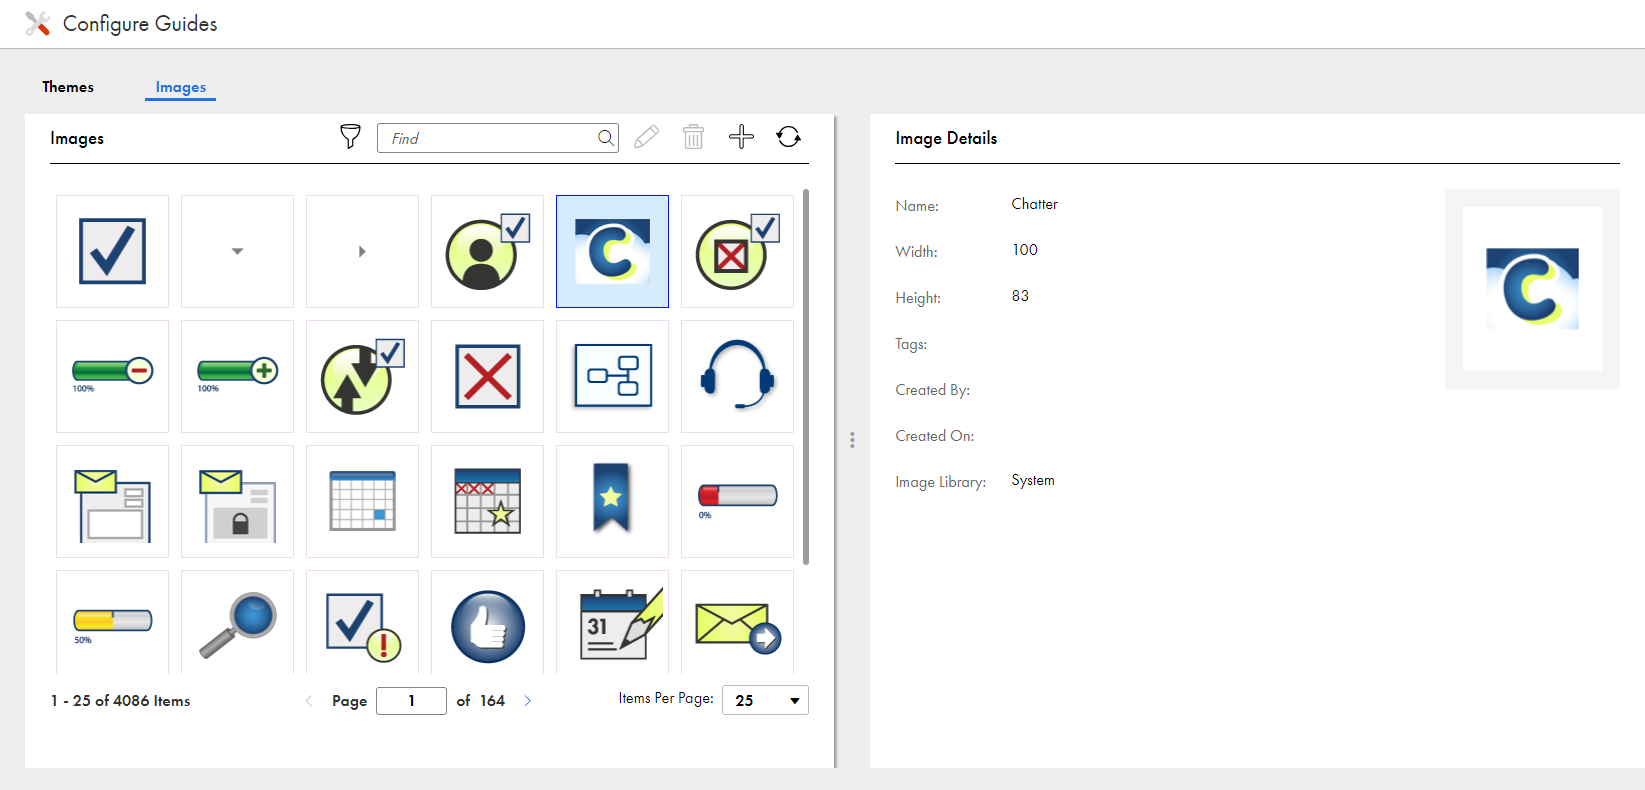Select the green bar minus image
The width and height of the screenshot is (1645, 790).
pos(112,376)
